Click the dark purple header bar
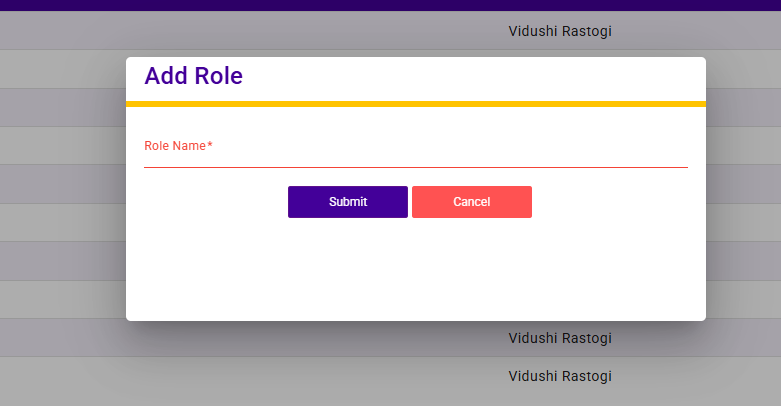Viewport: 781px width, 406px height. pyautogui.click(x=390, y=5)
